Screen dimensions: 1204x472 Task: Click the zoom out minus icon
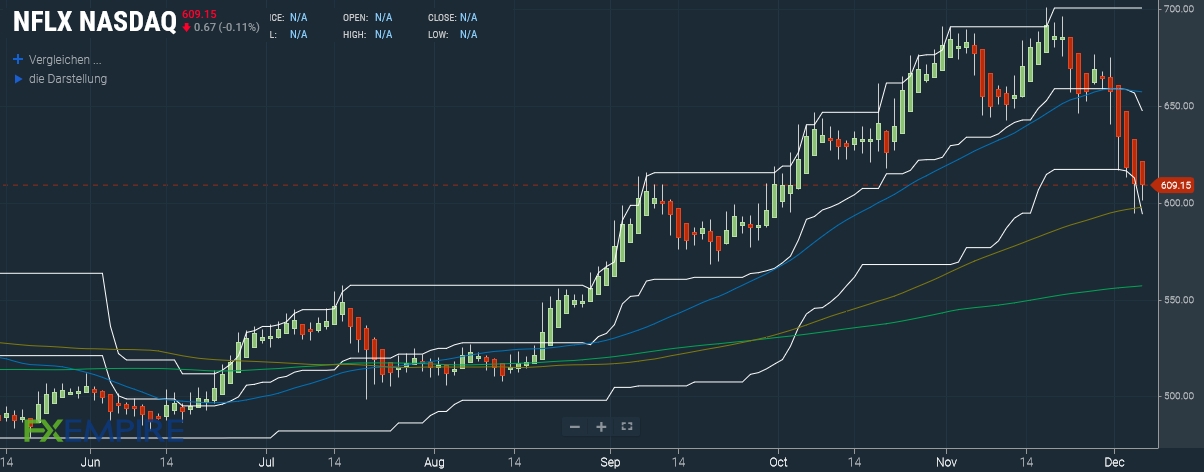click(x=575, y=427)
